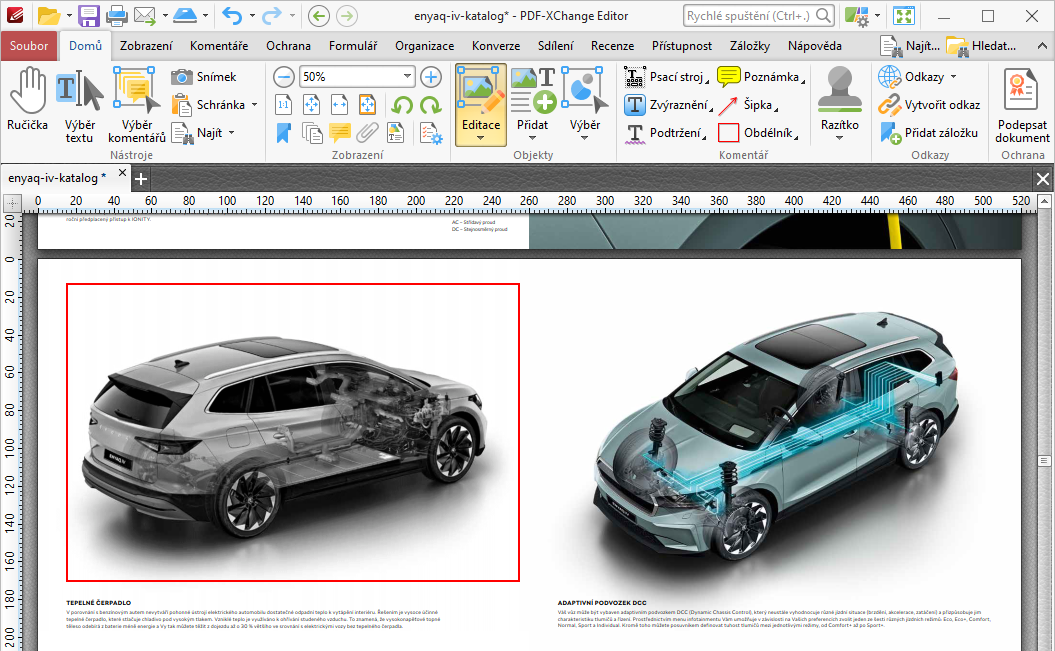The height and width of the screenshot is (651, 1055).
Task: Undo the last action
Action: point(231,15)
